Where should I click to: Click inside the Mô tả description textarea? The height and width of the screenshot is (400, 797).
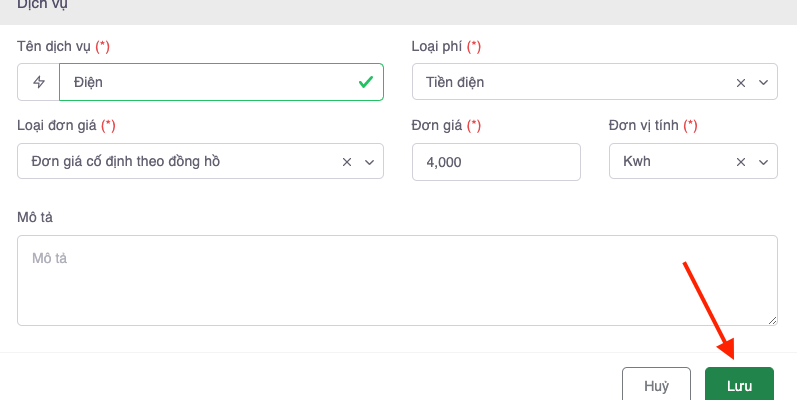click(397, 280)
